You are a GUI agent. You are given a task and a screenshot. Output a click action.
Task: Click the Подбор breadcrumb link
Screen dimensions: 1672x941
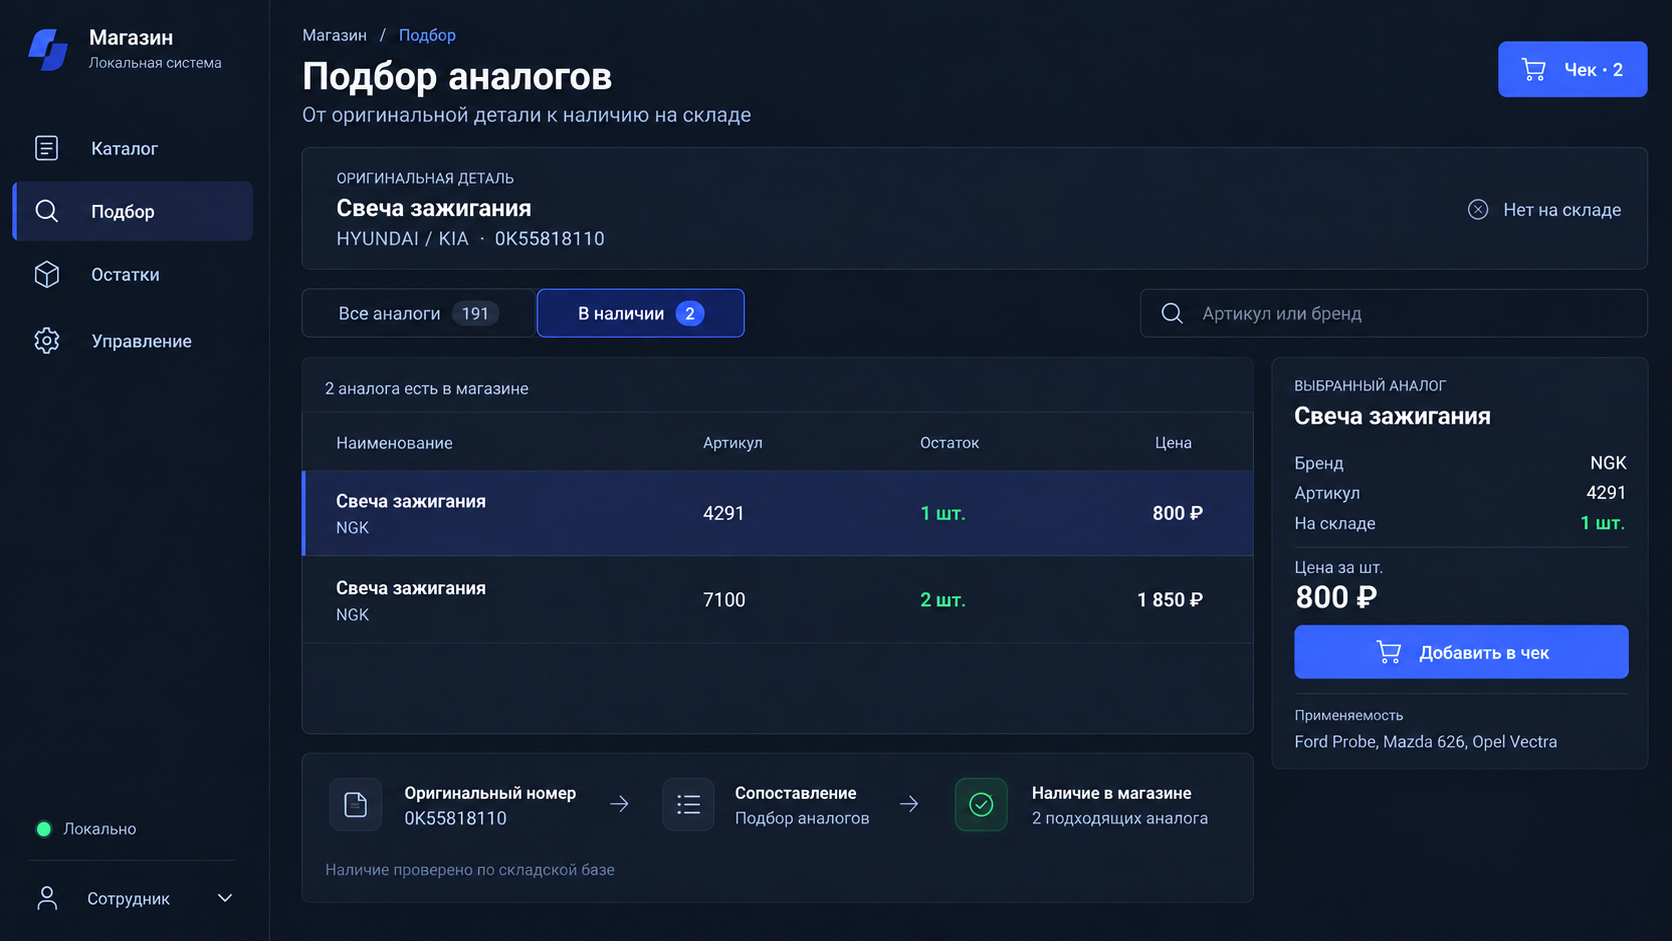(427, 35)
